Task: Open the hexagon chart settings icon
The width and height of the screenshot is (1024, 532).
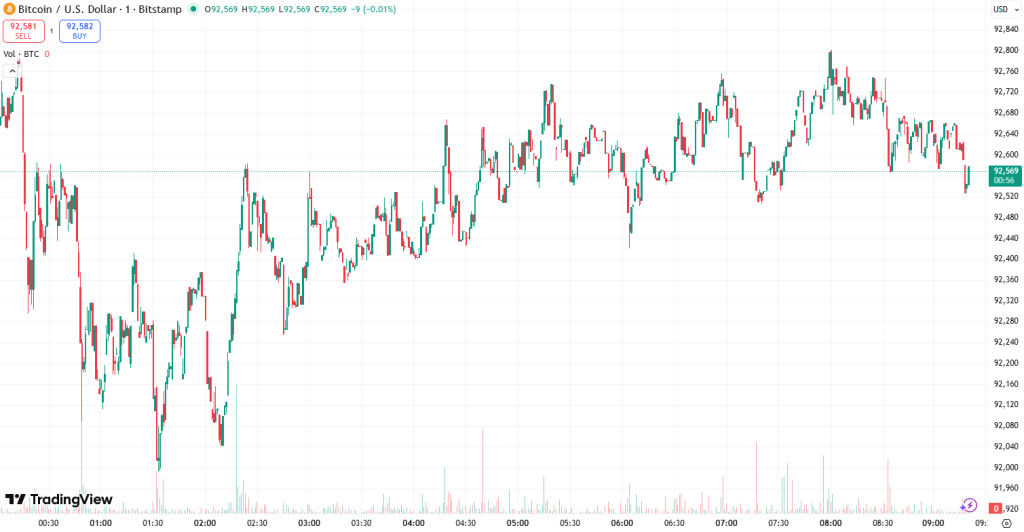Action: click(1006, 522)
